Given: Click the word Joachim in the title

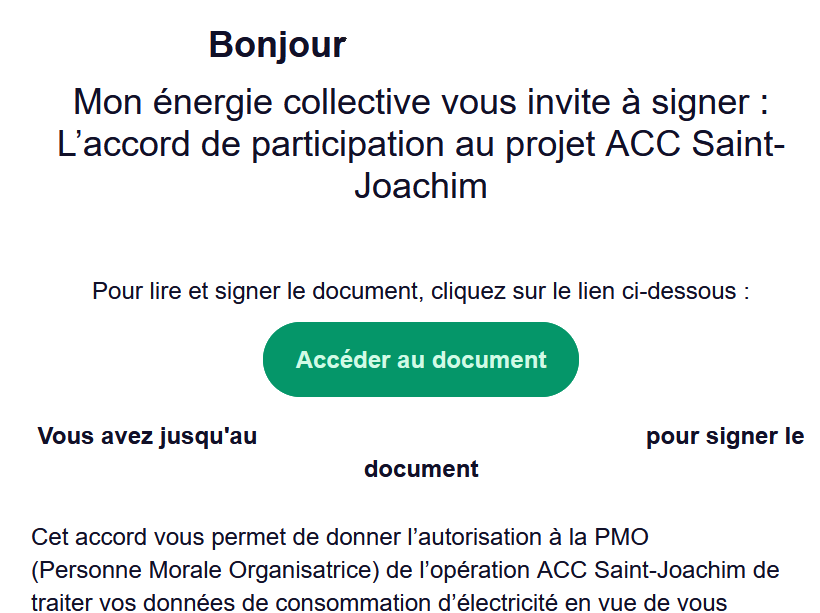Looking at the screenshot, I should coord(420,186).
